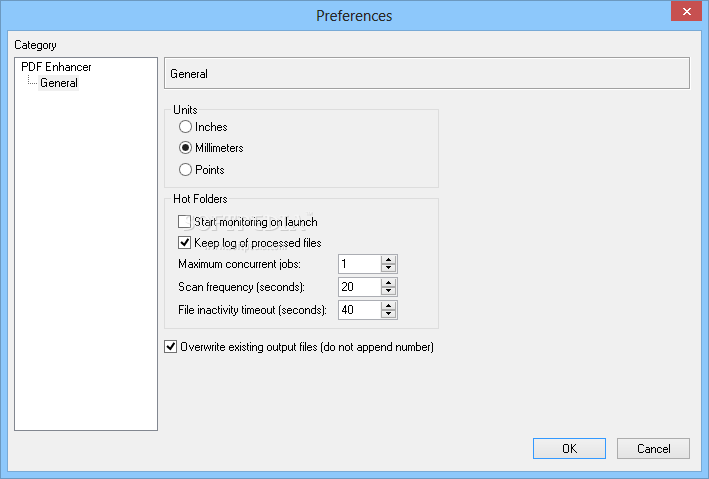Close the Preferences window
Image resolution: width=709 pixels, height=479 pixels.
686,11
